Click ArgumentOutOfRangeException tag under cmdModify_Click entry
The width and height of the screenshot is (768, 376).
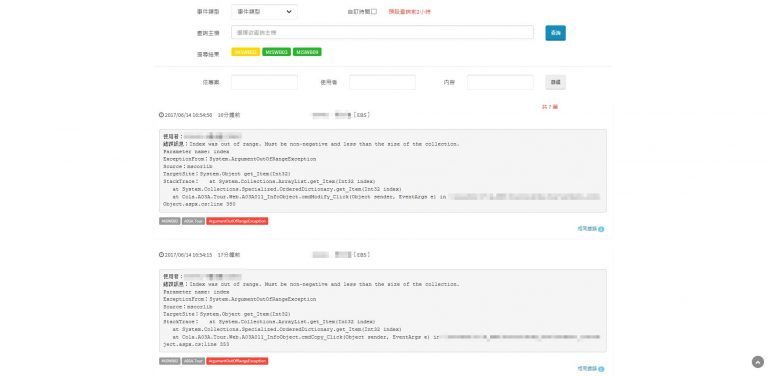pos(237,221)
